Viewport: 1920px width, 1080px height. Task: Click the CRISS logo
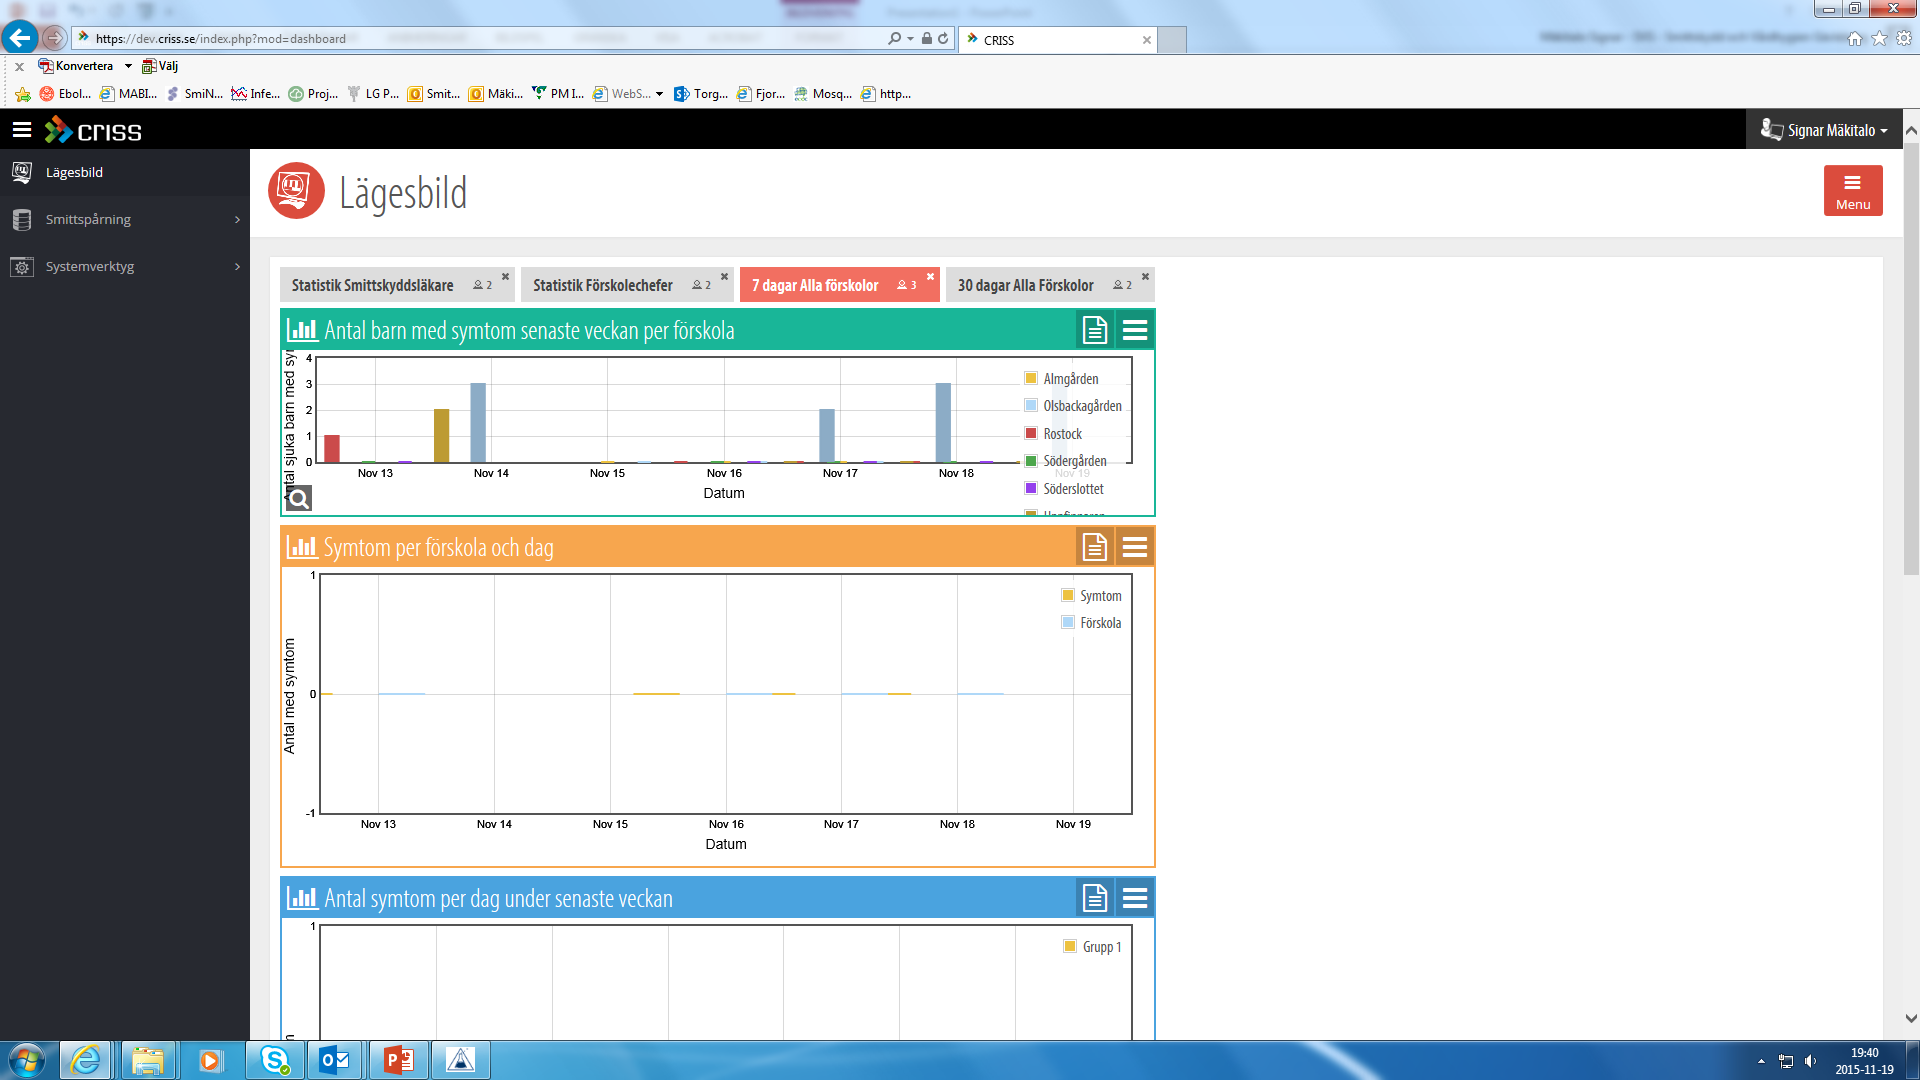[93, 130]
